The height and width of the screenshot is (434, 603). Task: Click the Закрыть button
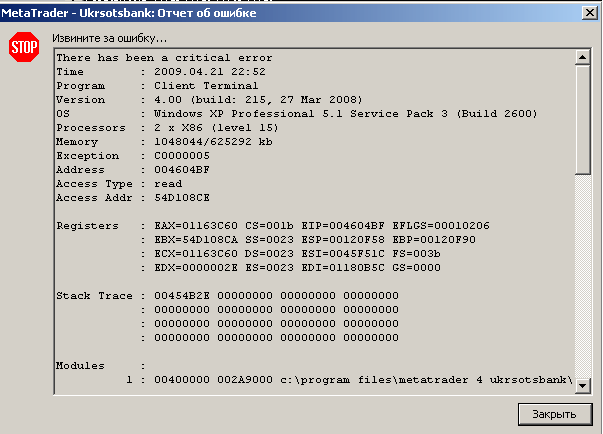pos(555,414)
